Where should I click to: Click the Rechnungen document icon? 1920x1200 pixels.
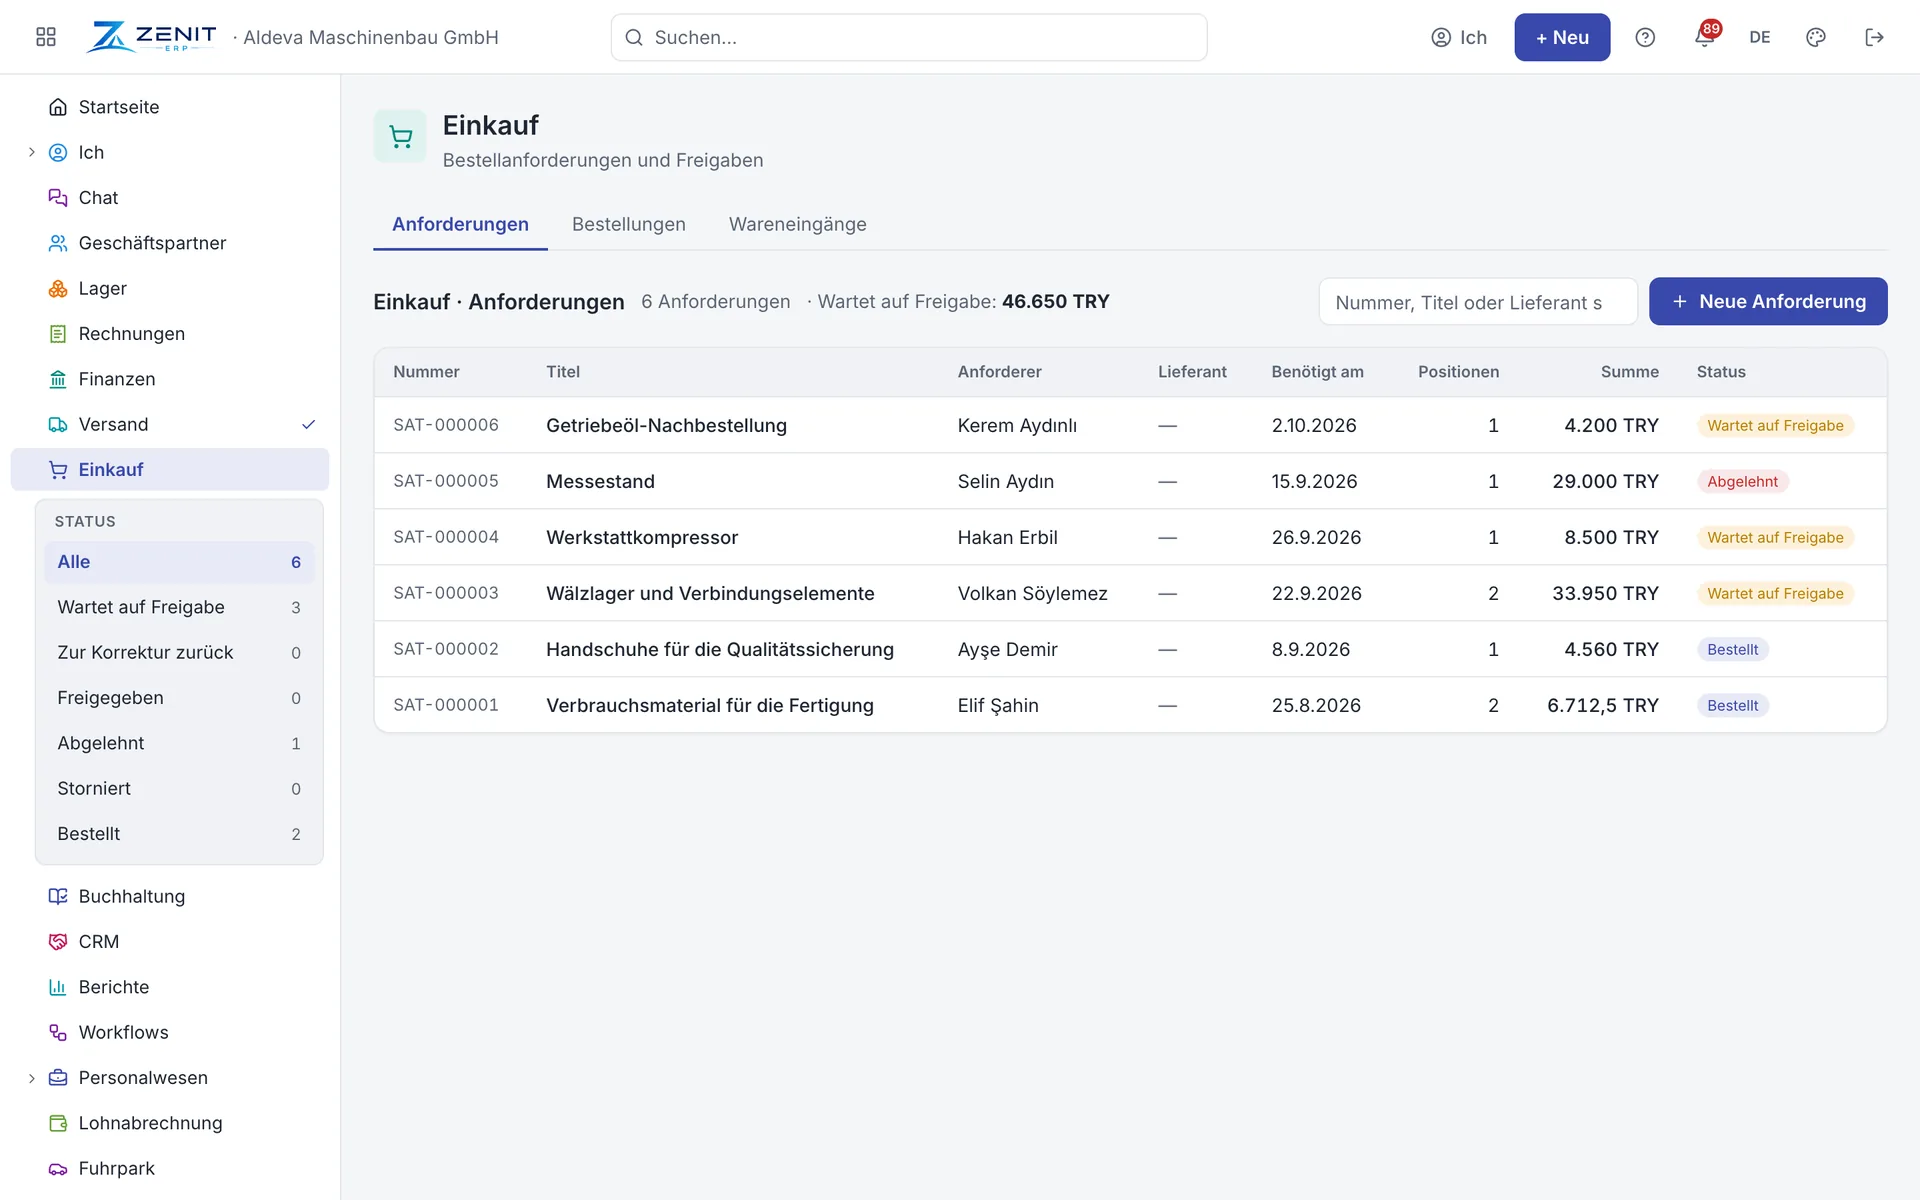click(58, 334)
